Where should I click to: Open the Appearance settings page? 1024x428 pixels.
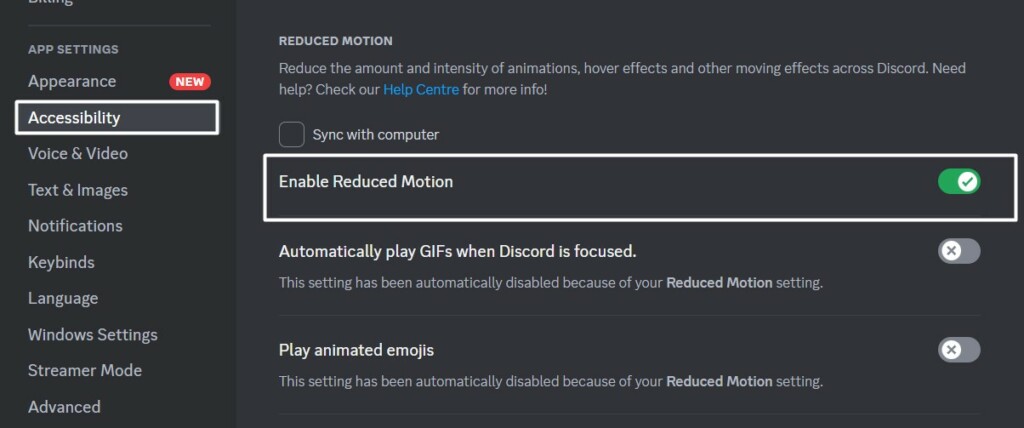[72, 81]
